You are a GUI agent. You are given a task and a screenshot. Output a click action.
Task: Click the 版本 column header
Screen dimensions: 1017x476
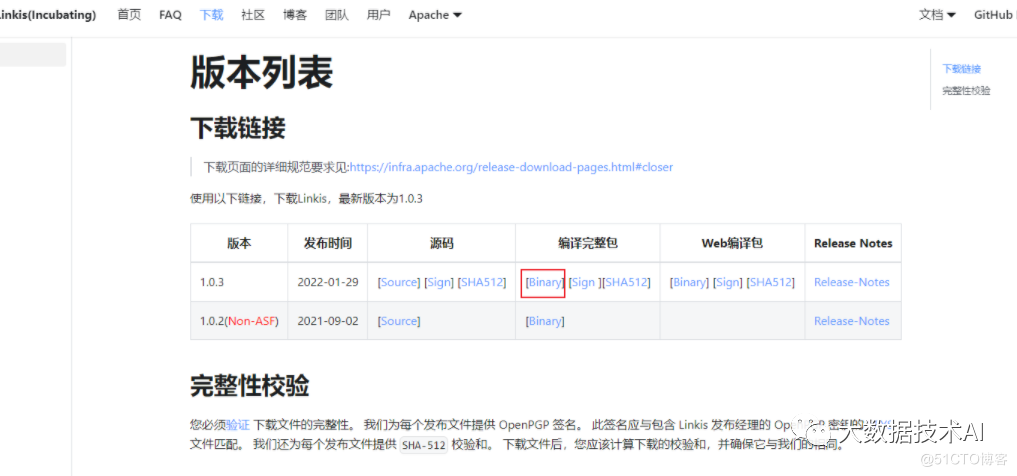coord(239,243)
